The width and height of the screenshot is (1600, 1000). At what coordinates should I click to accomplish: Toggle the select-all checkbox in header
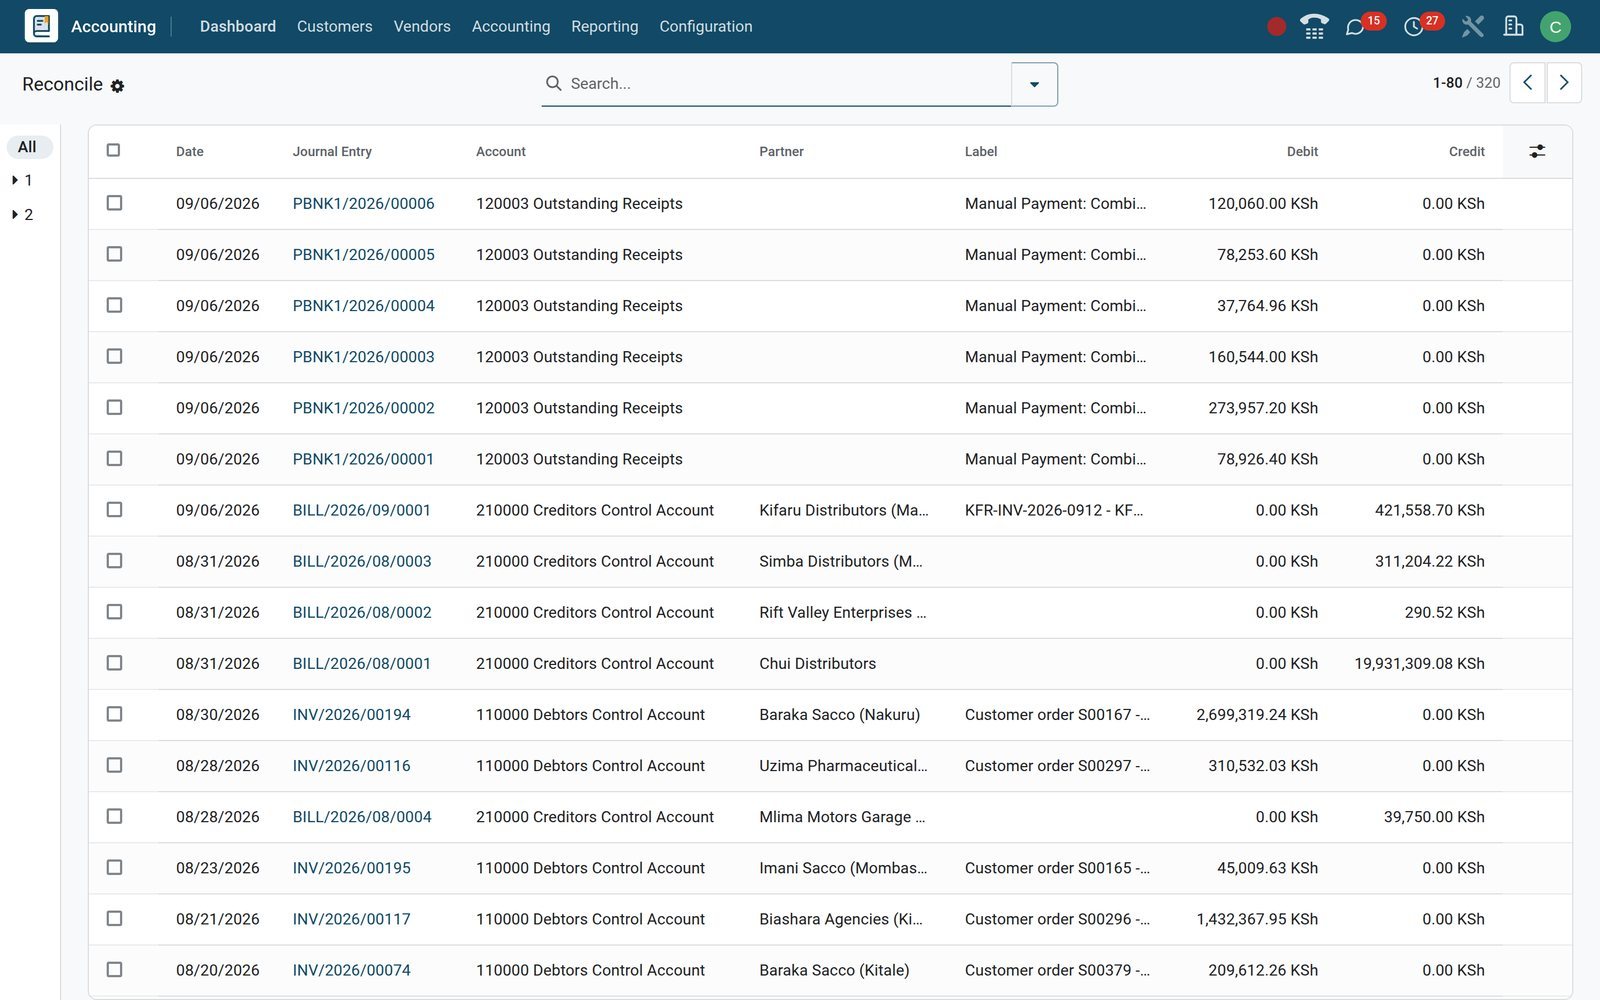click(x=113, y=150)
